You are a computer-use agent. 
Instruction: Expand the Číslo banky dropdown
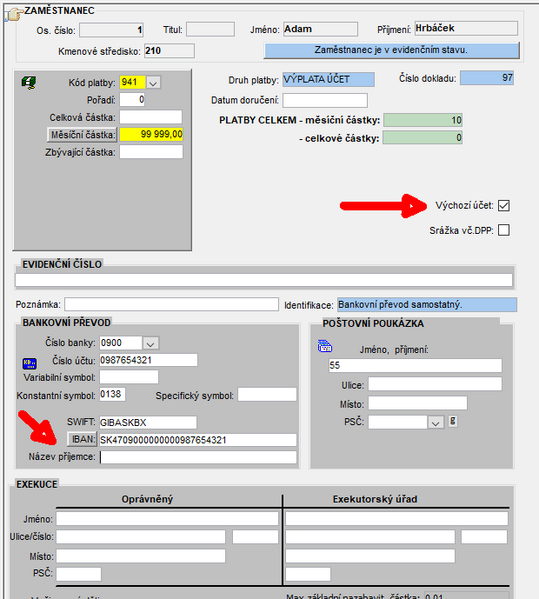151,343
